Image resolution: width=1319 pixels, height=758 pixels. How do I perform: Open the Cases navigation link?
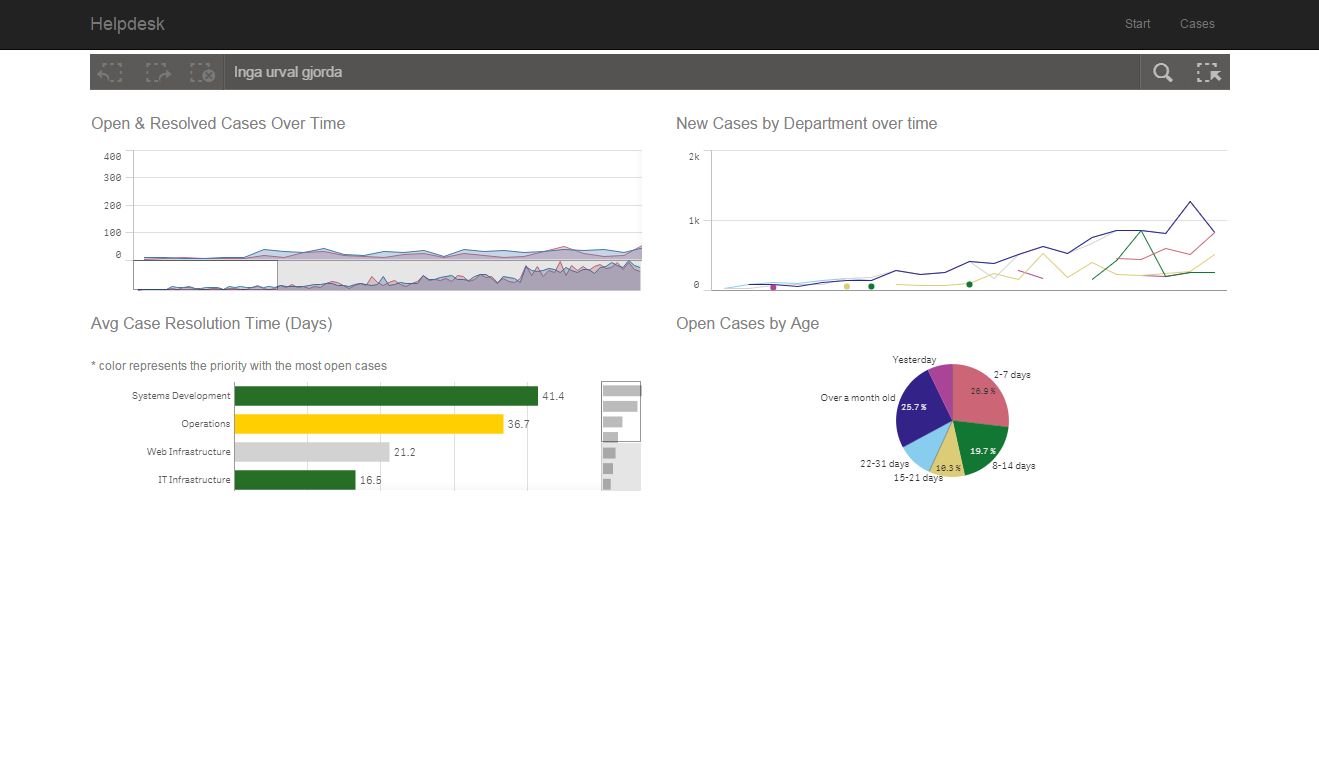(1197, 24)
